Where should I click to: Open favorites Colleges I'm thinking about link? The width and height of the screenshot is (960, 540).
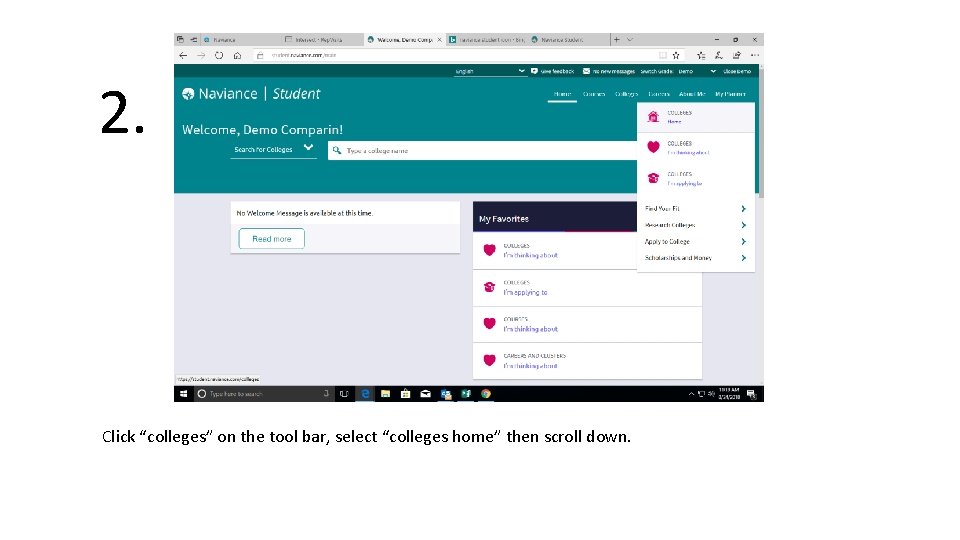(530, 255)
